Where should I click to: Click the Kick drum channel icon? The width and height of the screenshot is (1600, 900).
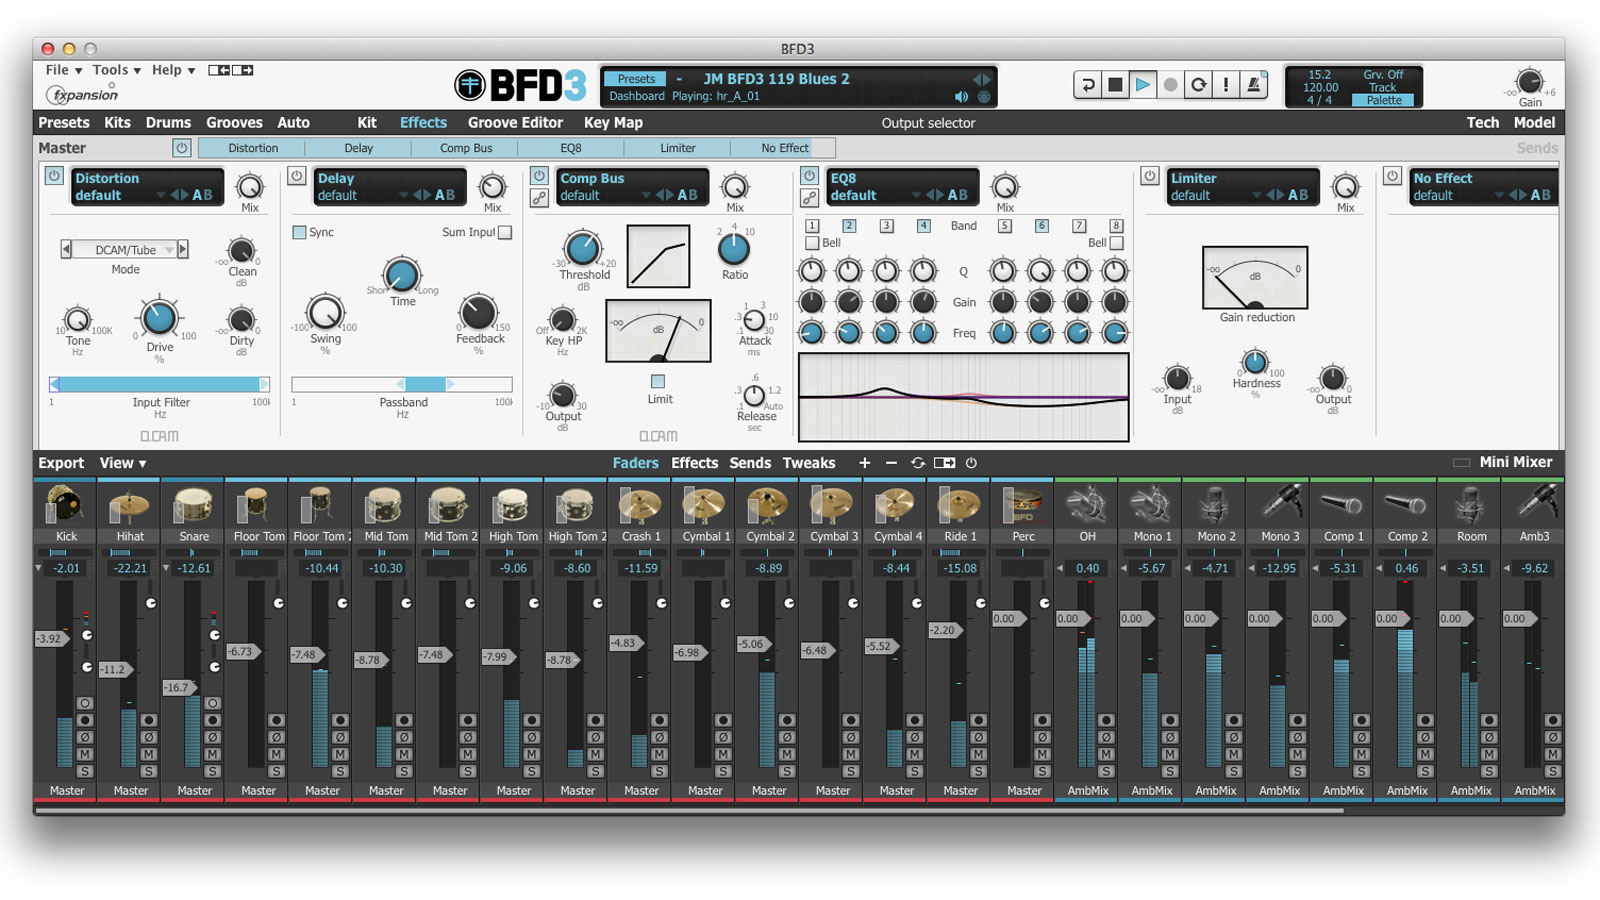tap(66, 506)
